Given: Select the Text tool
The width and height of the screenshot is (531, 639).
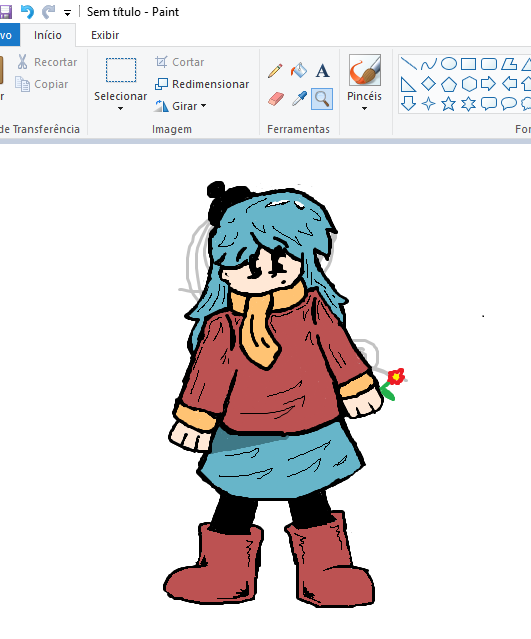Looking at the screenshot, I should (x=322, y=71).
